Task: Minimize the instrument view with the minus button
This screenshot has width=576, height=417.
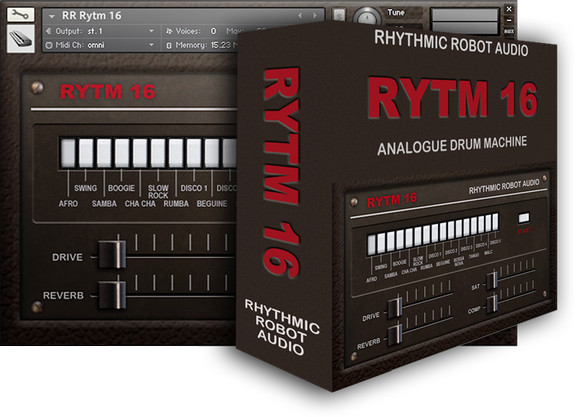Action: [x=509, y=20]
